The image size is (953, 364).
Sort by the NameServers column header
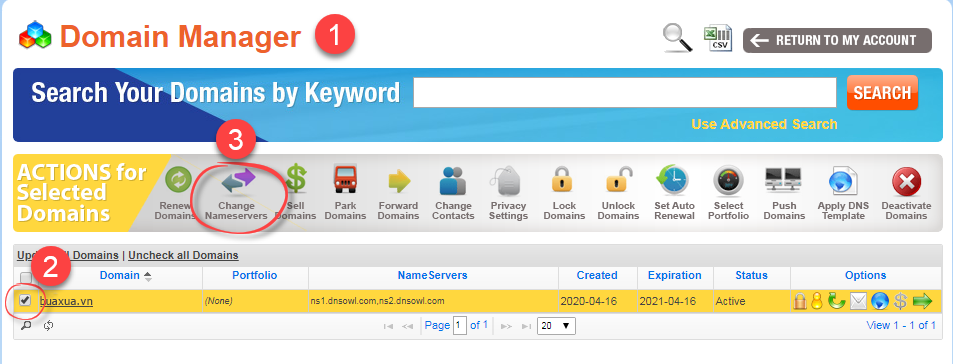[432, 275]
